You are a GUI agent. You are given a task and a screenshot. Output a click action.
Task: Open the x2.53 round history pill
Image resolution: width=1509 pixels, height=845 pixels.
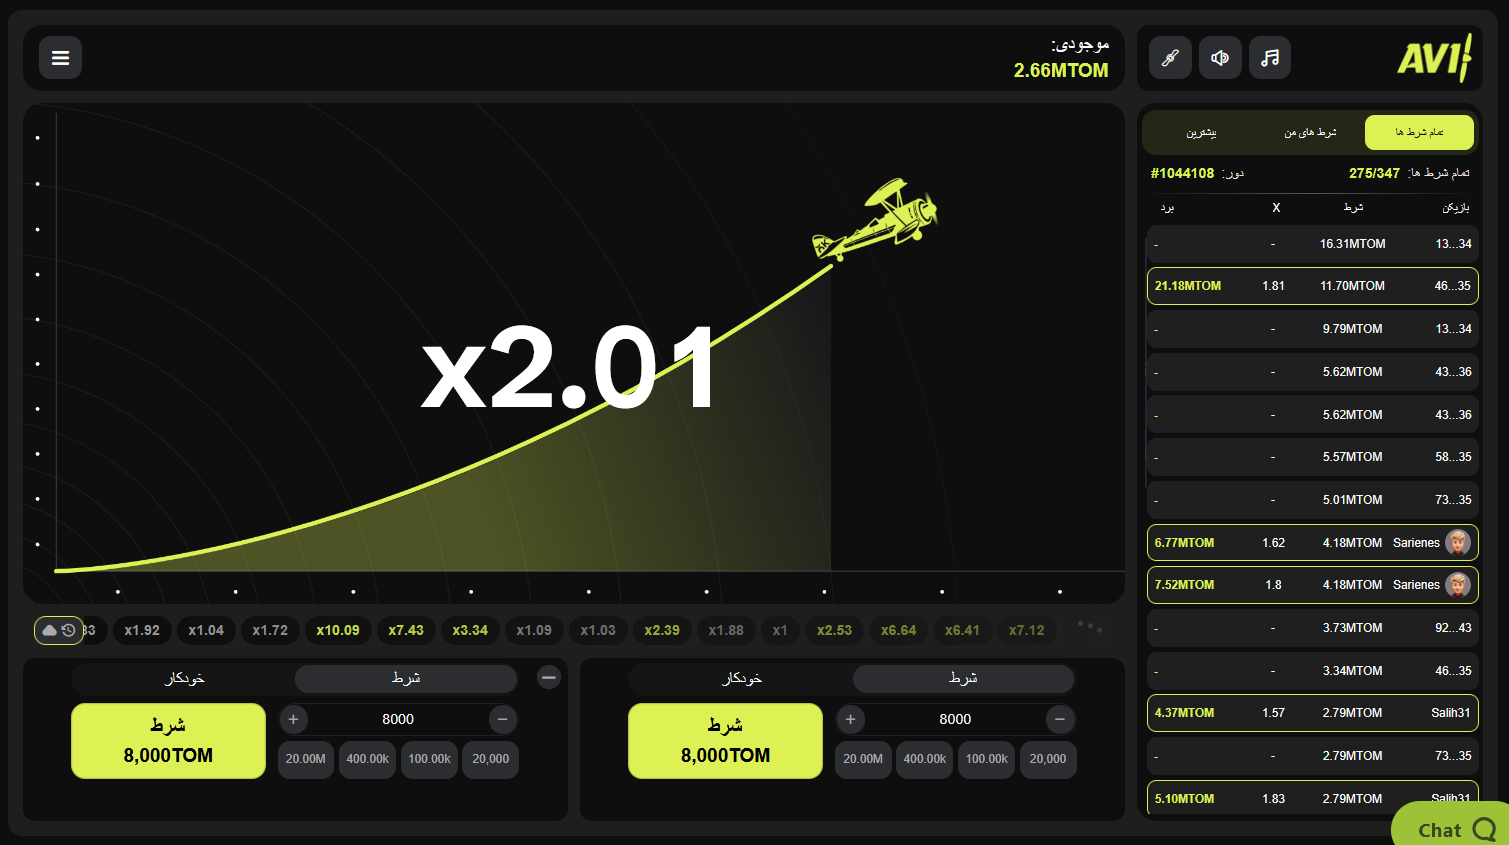834,630
